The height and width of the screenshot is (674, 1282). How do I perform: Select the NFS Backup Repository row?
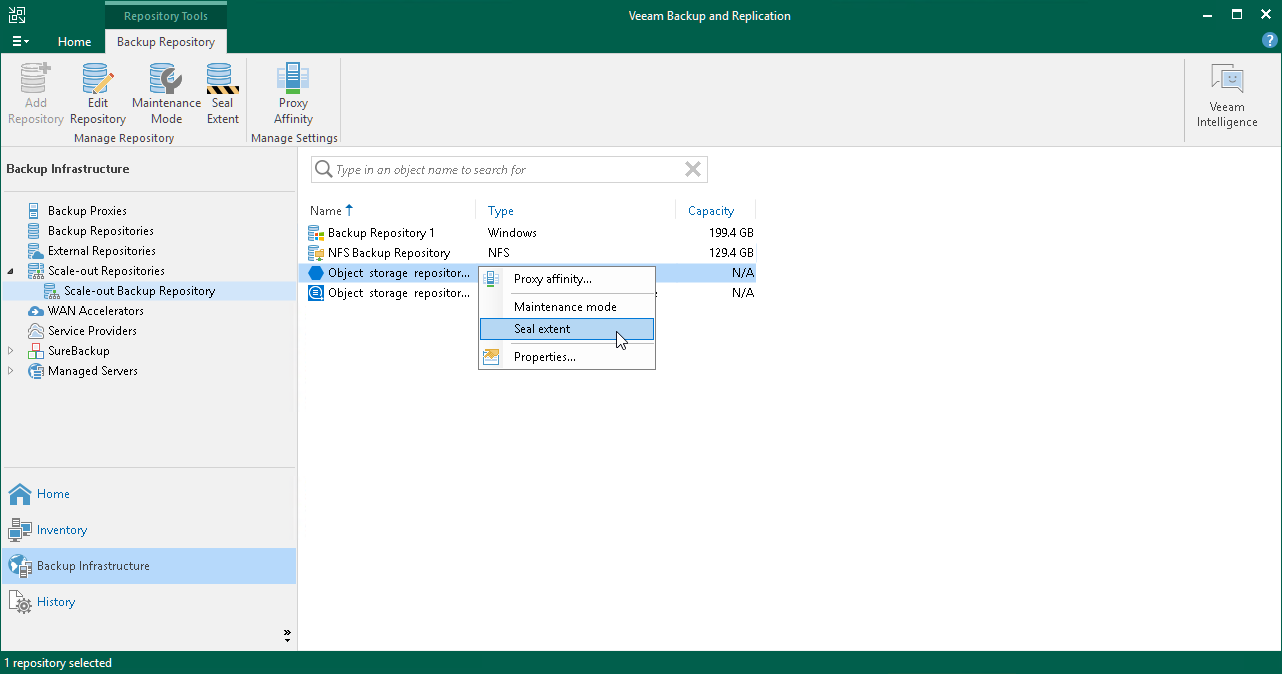389,253
